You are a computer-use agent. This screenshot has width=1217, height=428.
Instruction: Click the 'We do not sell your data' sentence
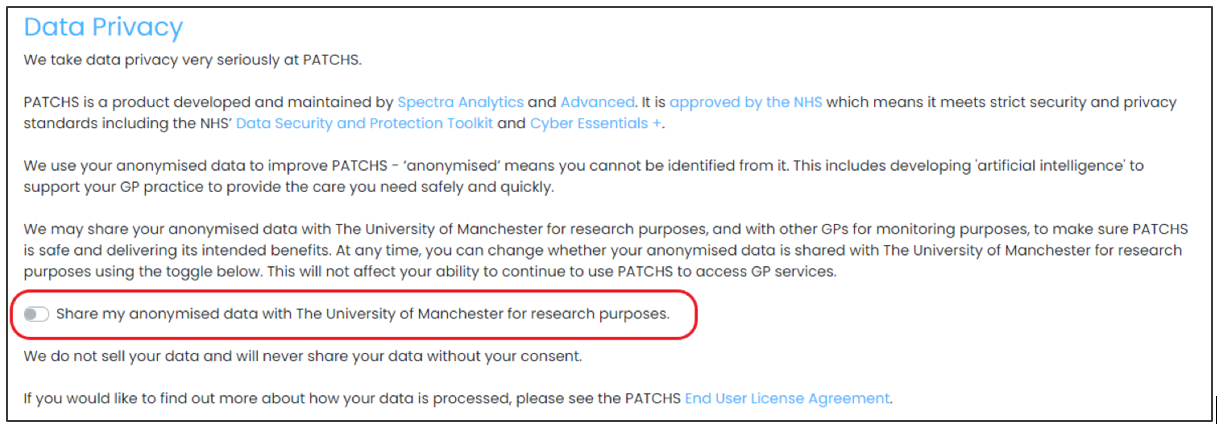pyautogui.click(x=303, y=355)
